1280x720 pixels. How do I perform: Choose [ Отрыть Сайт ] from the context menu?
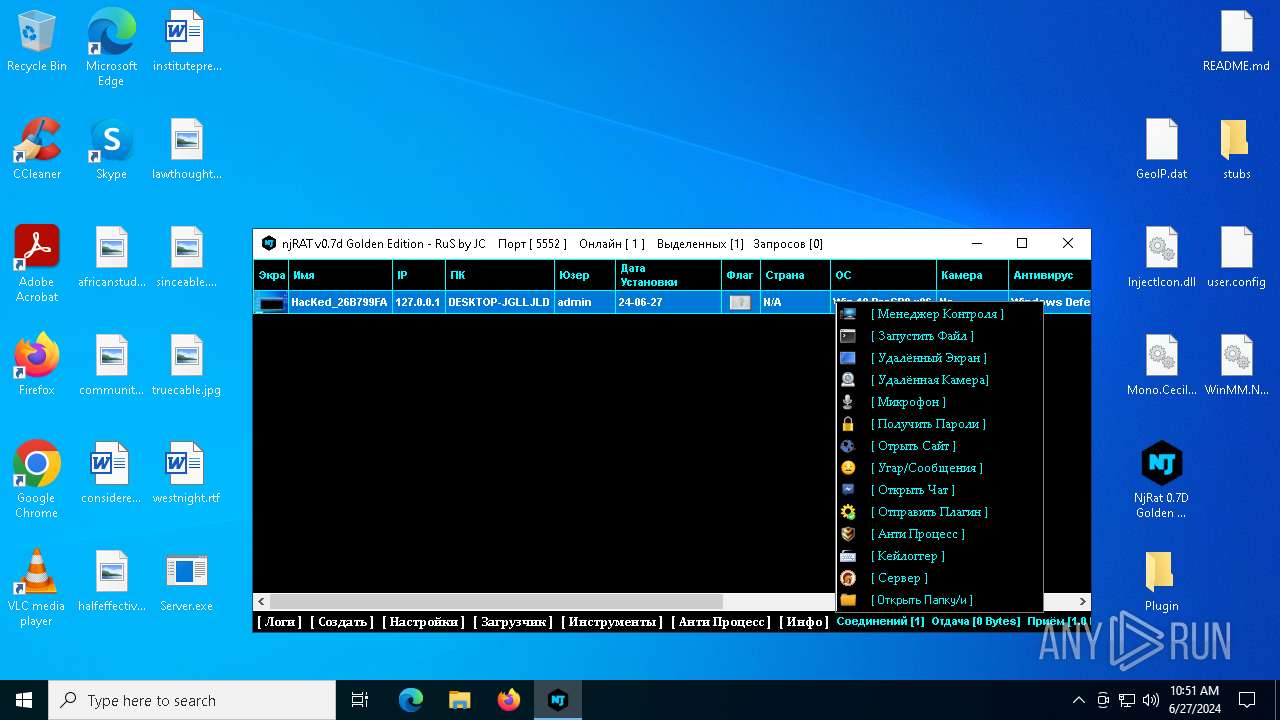(939, 446)
